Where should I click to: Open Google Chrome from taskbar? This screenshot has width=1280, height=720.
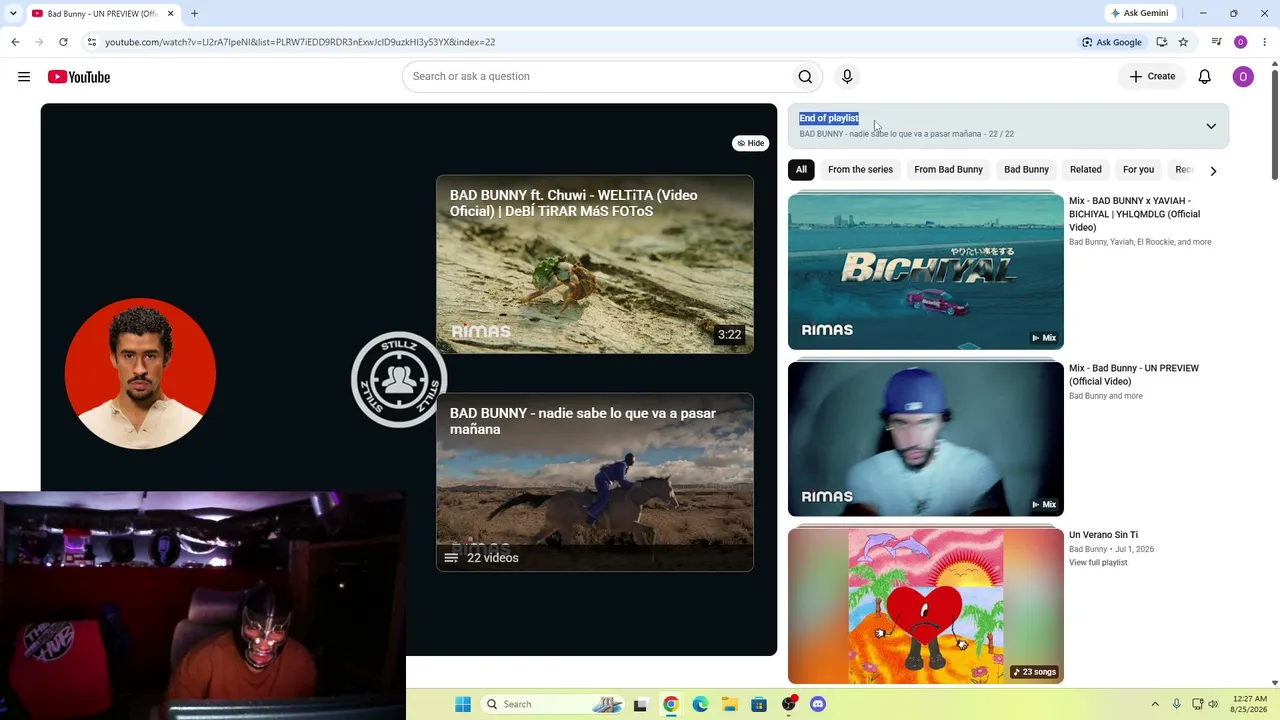pyautogui.click(x=671, y=704)
